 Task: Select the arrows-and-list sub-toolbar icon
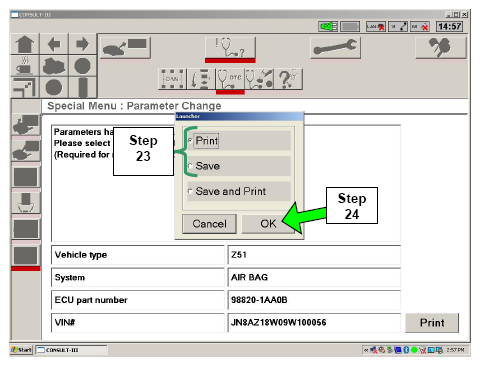tap(201, 79)
